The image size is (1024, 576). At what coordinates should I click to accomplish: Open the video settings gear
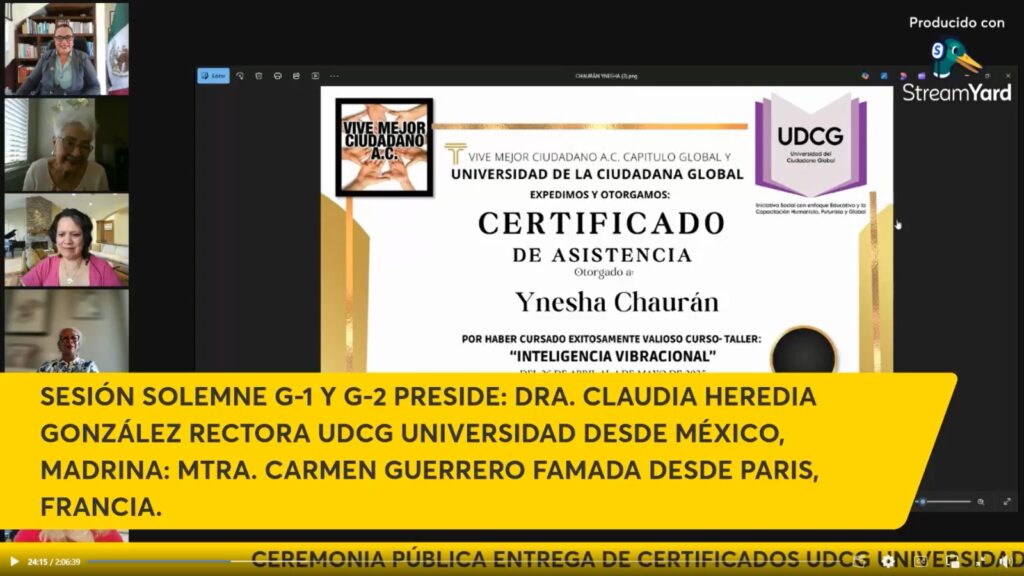tap(888, 561)
